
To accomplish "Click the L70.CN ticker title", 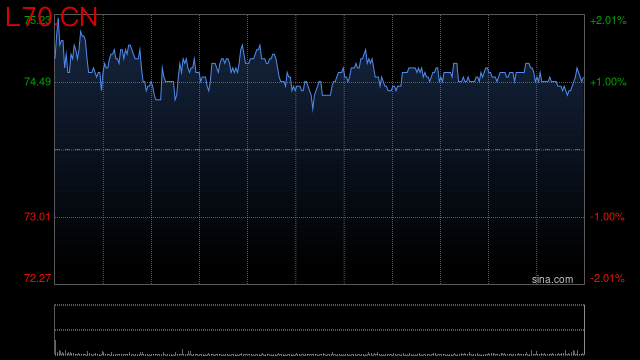I will point(51,18).
